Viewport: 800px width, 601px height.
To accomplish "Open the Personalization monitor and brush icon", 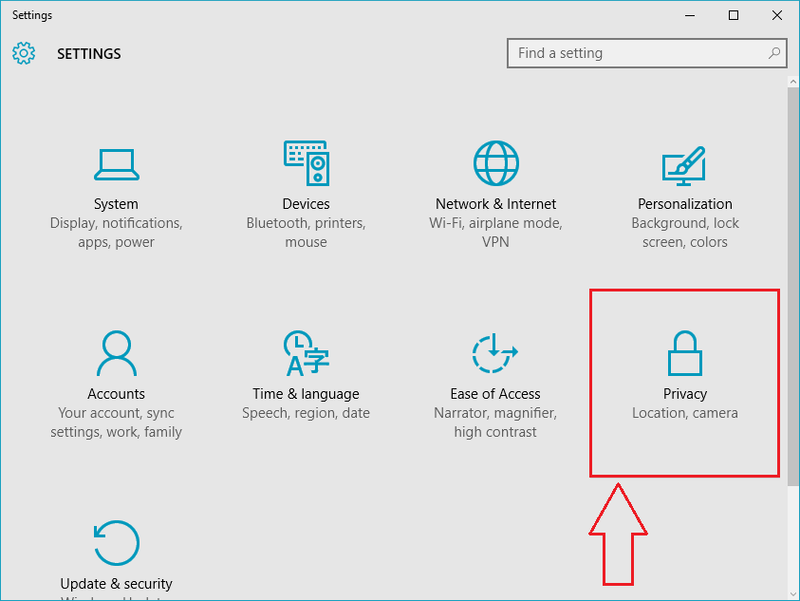I will tap(685, 166).
